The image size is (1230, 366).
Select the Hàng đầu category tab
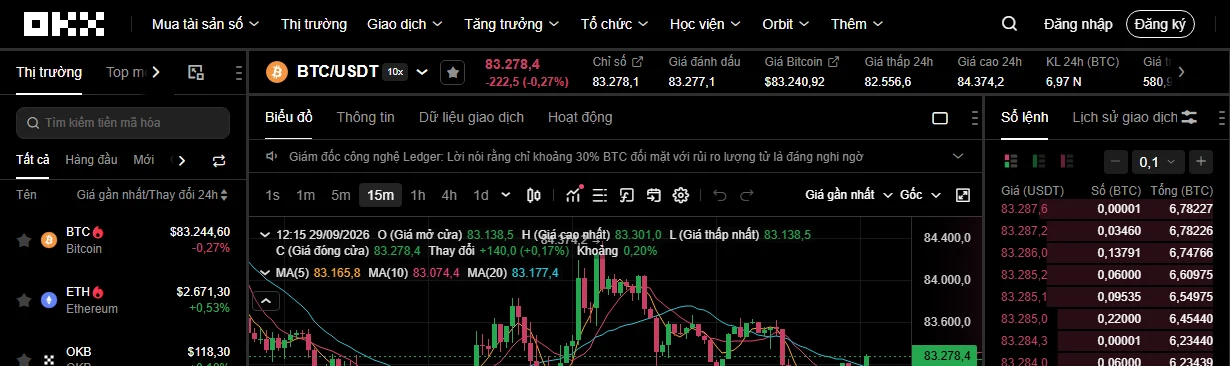click(91, 160)
